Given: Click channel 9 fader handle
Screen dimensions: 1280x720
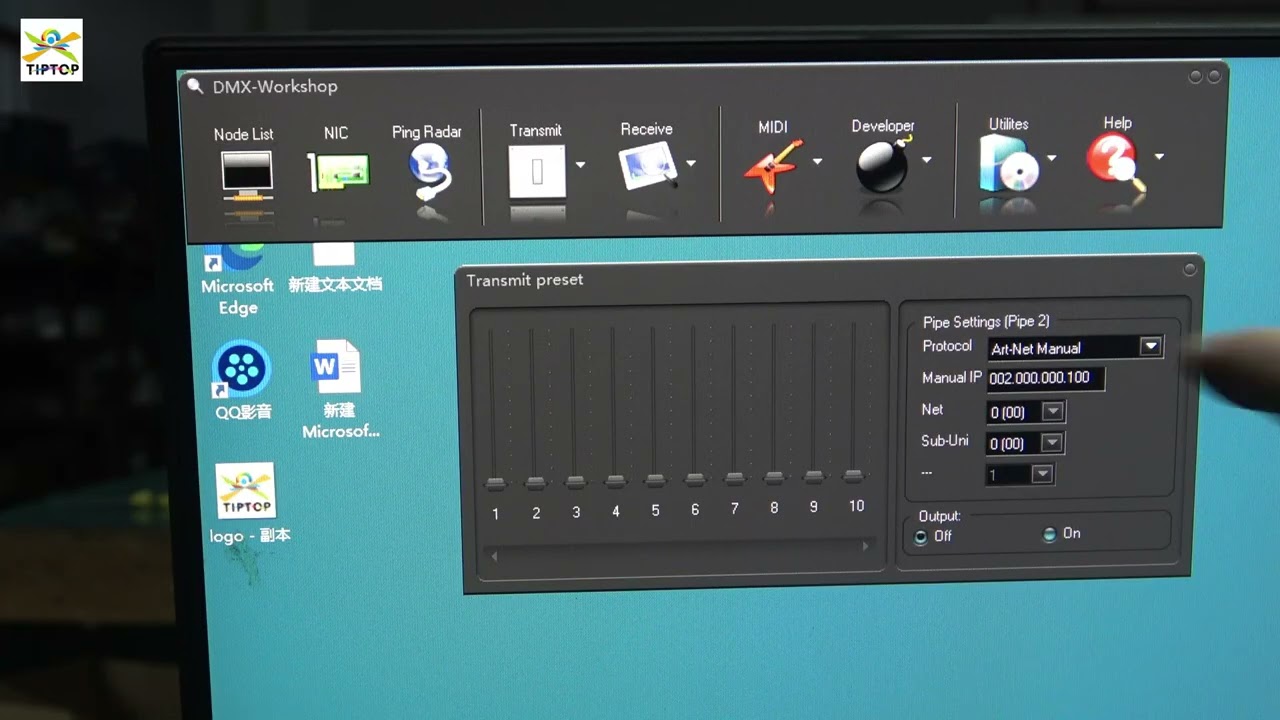Looking at the screenshot, I should click(x=814, y=476).
